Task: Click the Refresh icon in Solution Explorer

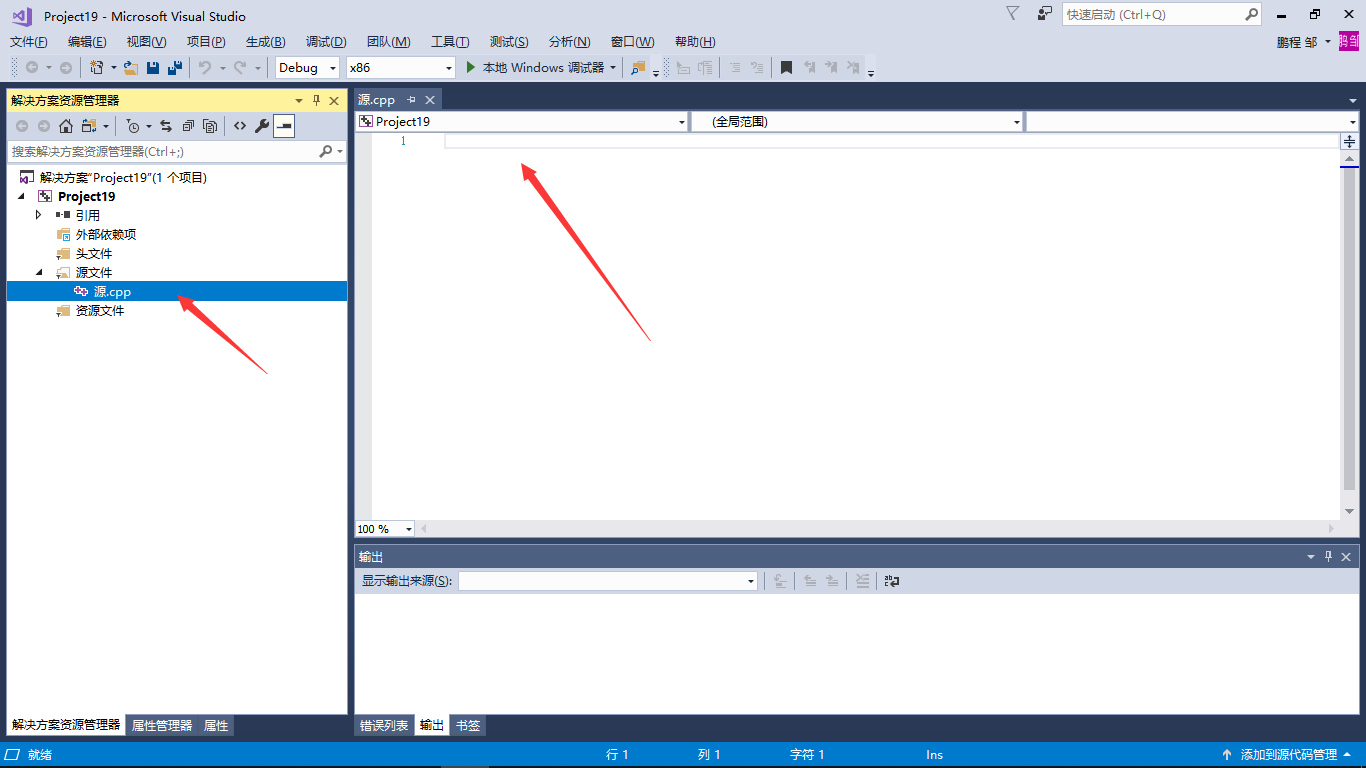Action: (165, 126)
